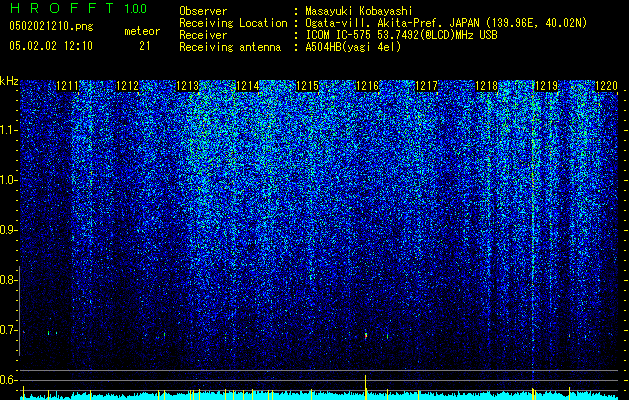Click the version number 1.0.0

136,9
